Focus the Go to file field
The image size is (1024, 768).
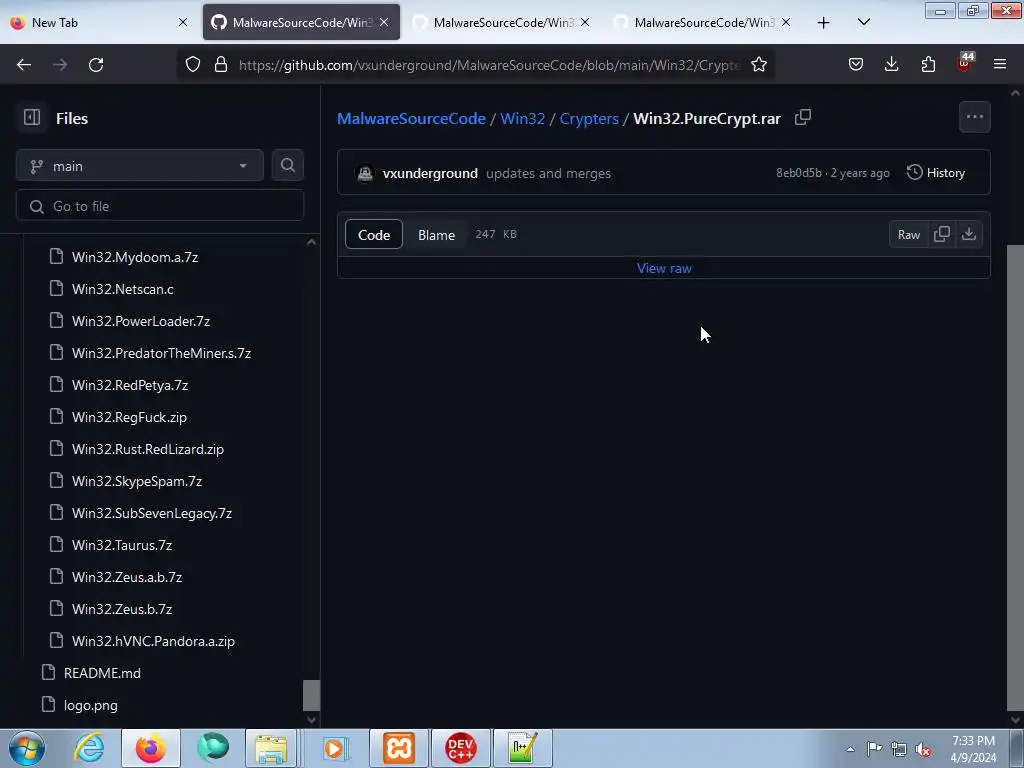(159, 206)
